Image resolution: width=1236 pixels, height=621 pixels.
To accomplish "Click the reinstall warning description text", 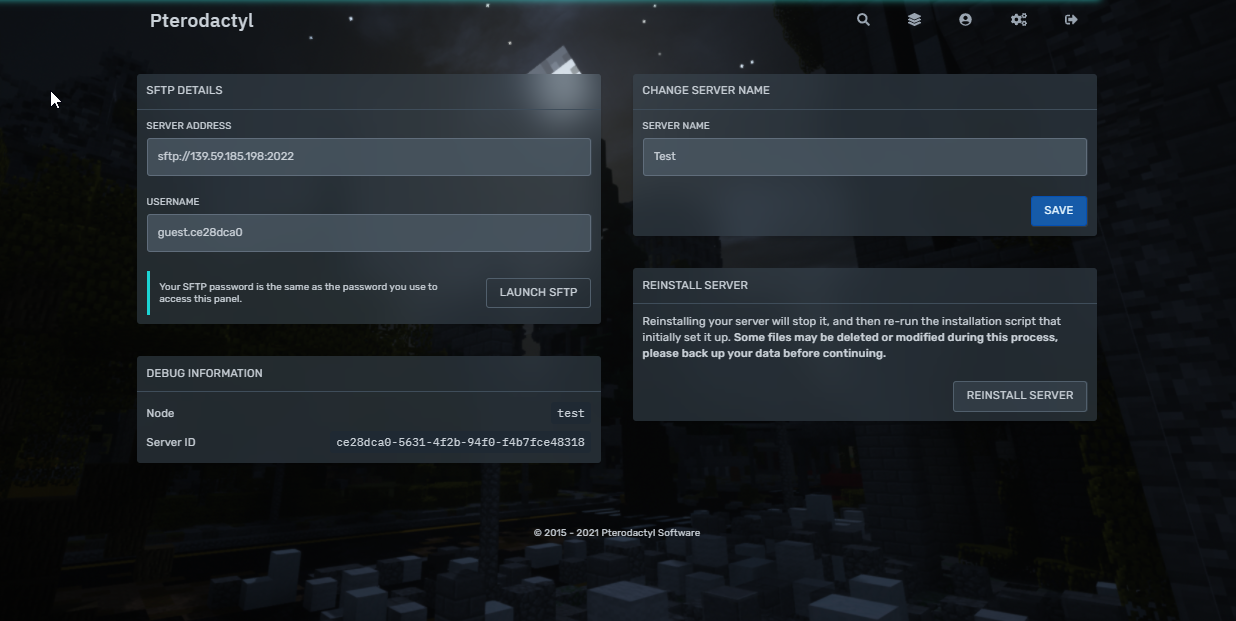I will click(851, 337).
